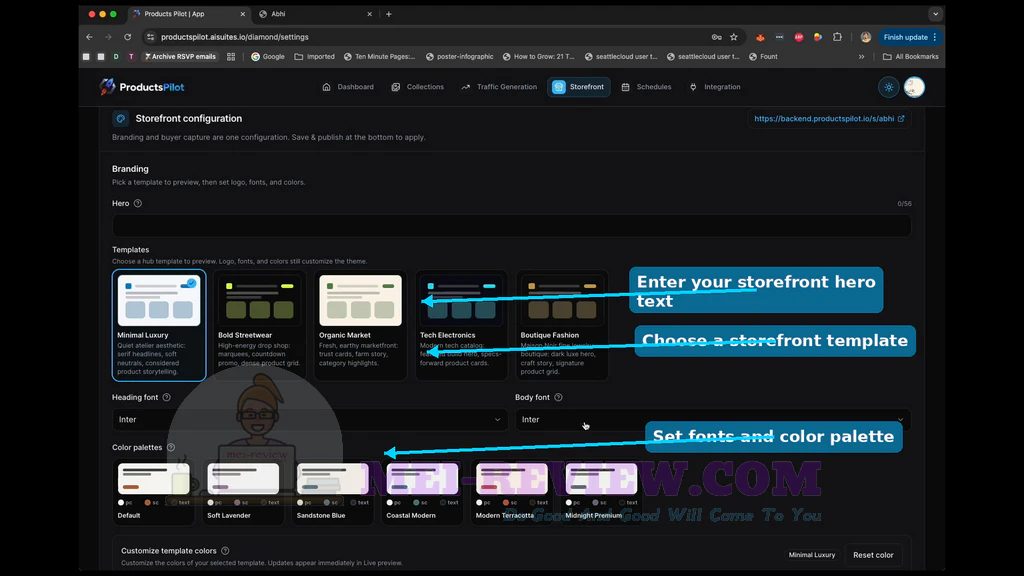Click the Reset color button
The width and height of the screenshot is (1024, 576).
[x=873, y=555]
